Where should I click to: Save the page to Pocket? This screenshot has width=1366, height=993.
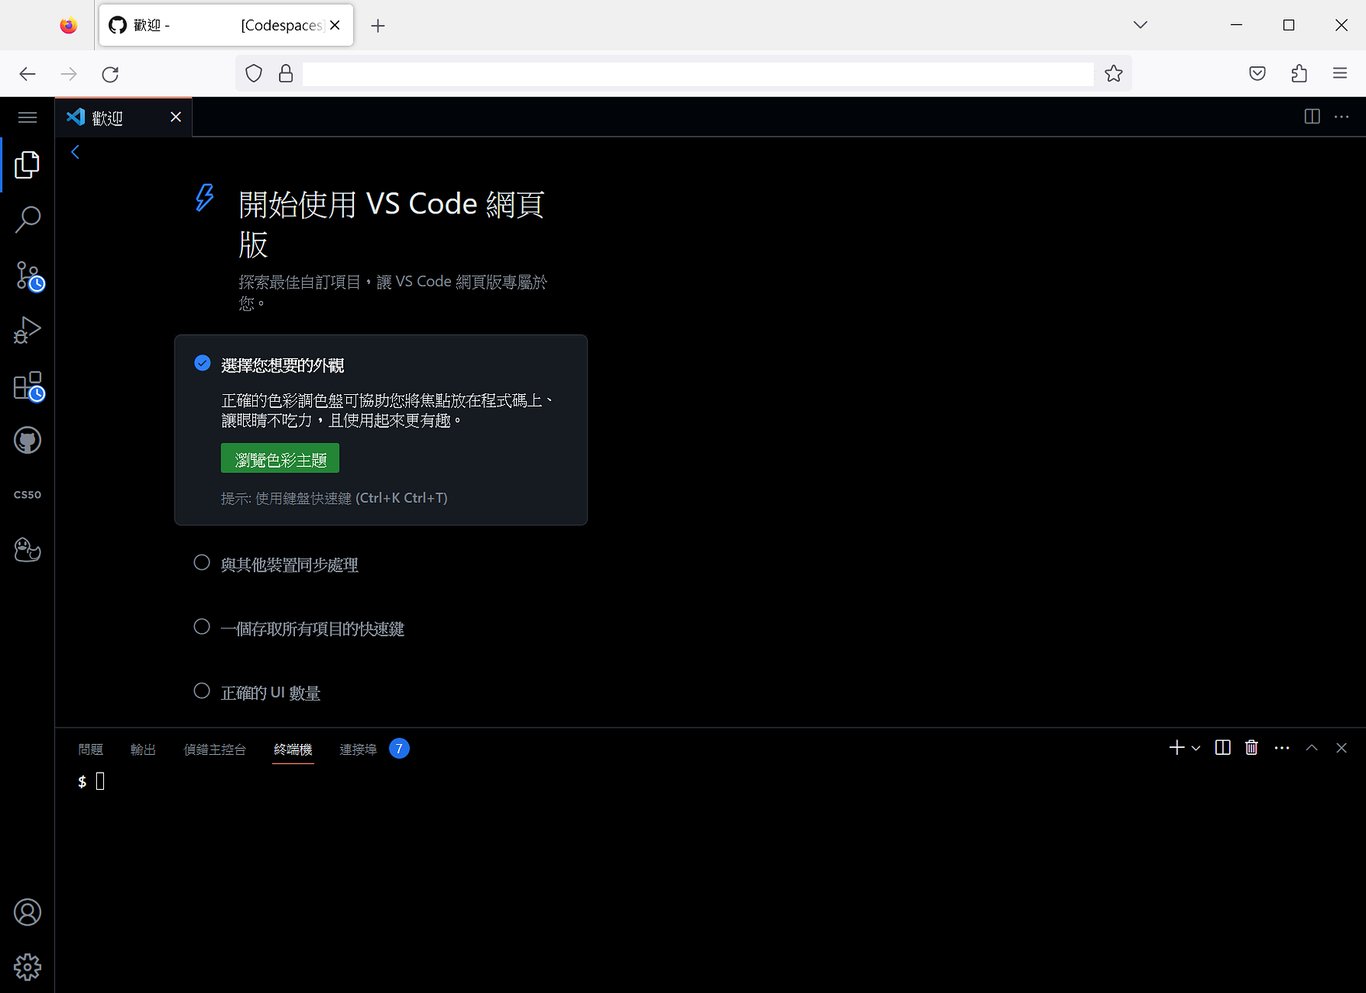point(1258,73)
